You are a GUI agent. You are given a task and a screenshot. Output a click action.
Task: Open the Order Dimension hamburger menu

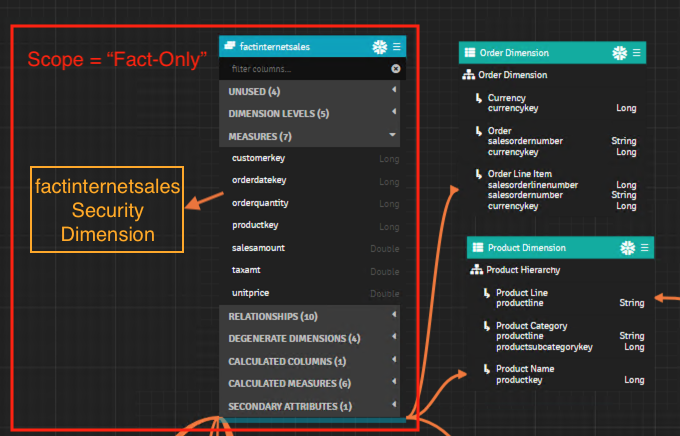tap(637, 53)
